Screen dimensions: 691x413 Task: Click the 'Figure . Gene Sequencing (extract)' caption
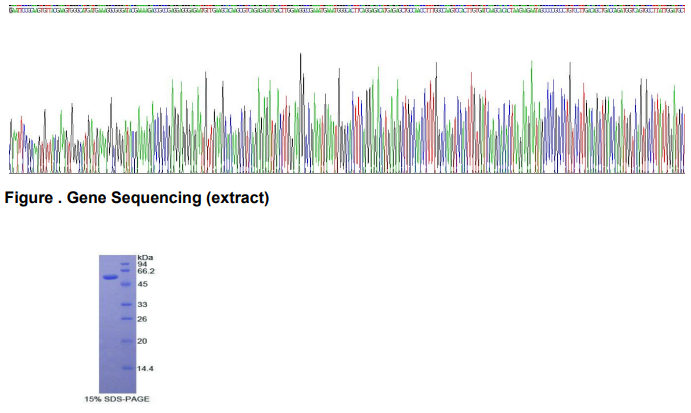point(137,198)
